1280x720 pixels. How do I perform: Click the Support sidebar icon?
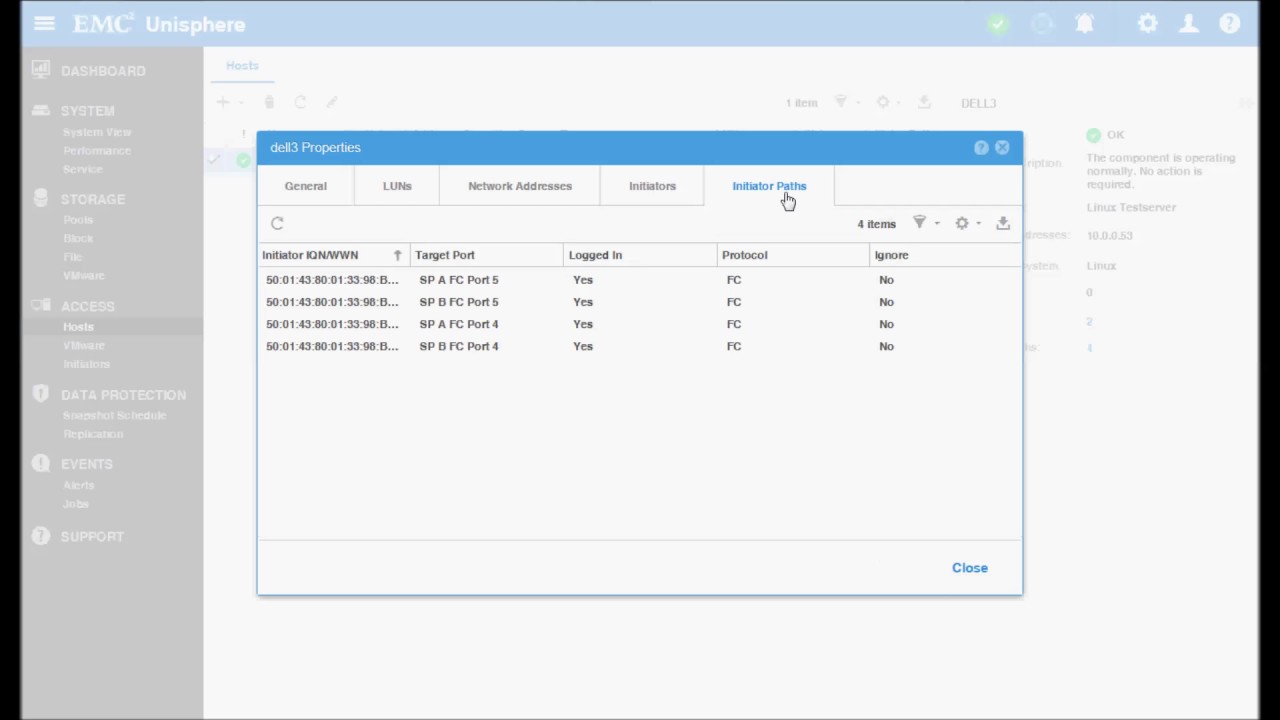[x=40, y=536]
